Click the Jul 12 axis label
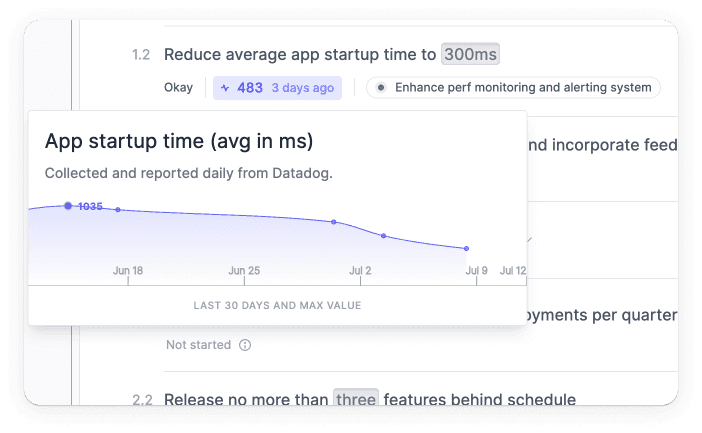Viewport: 702px width, 433px height. pos(513,270)
